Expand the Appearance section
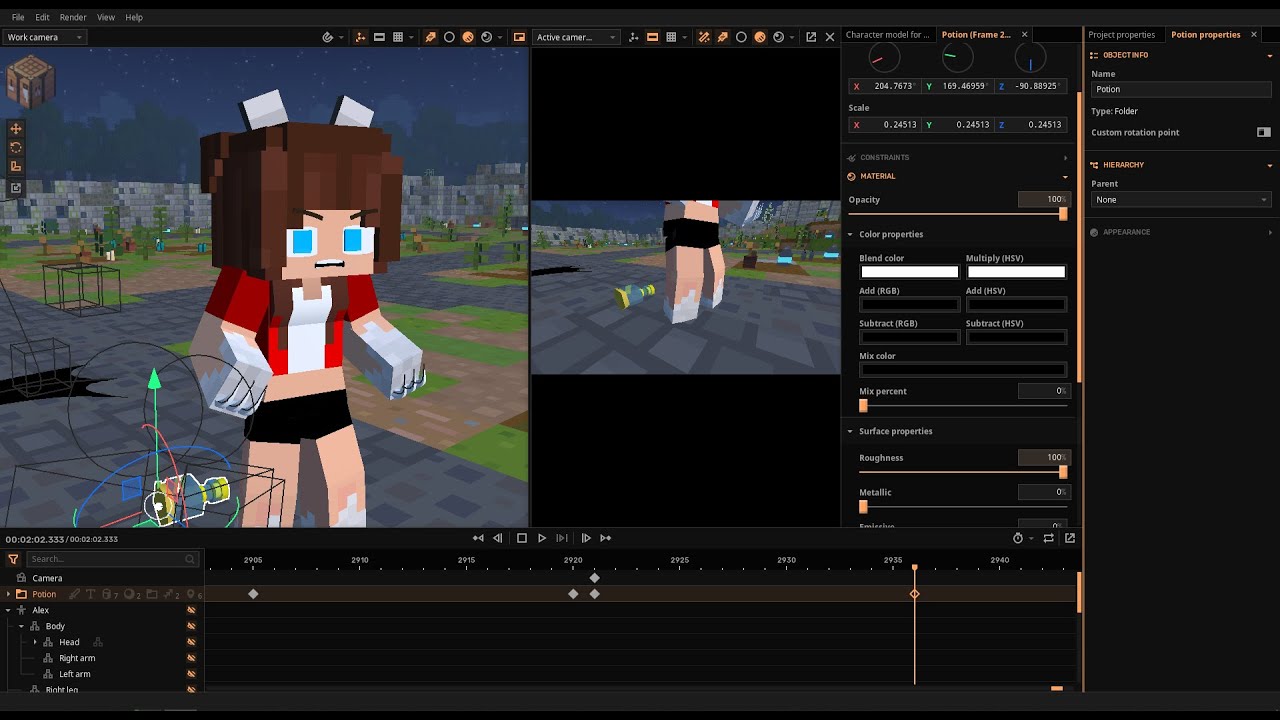The width and height of the screenshot is (1280, 720). 1270,232
